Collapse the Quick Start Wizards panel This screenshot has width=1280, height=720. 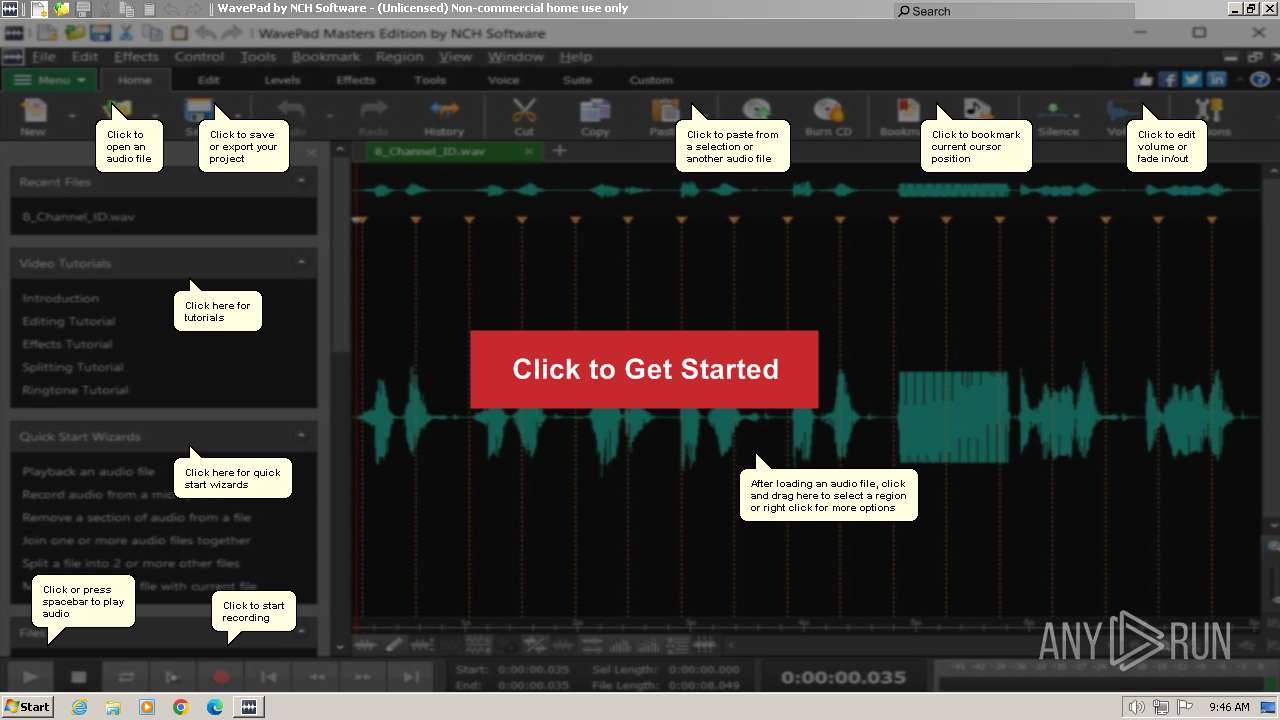pyautogui.click(x=301, y=436)
